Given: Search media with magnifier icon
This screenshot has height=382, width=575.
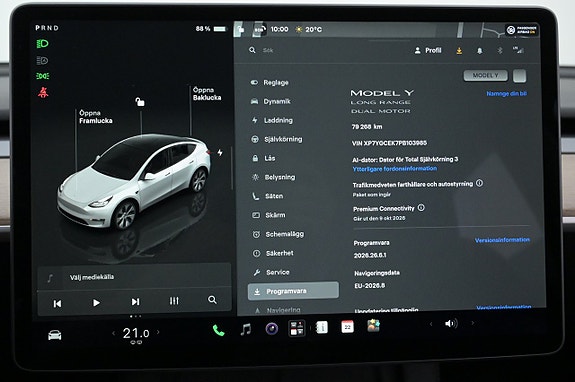Looking at the screenshot, I should 212,300.
